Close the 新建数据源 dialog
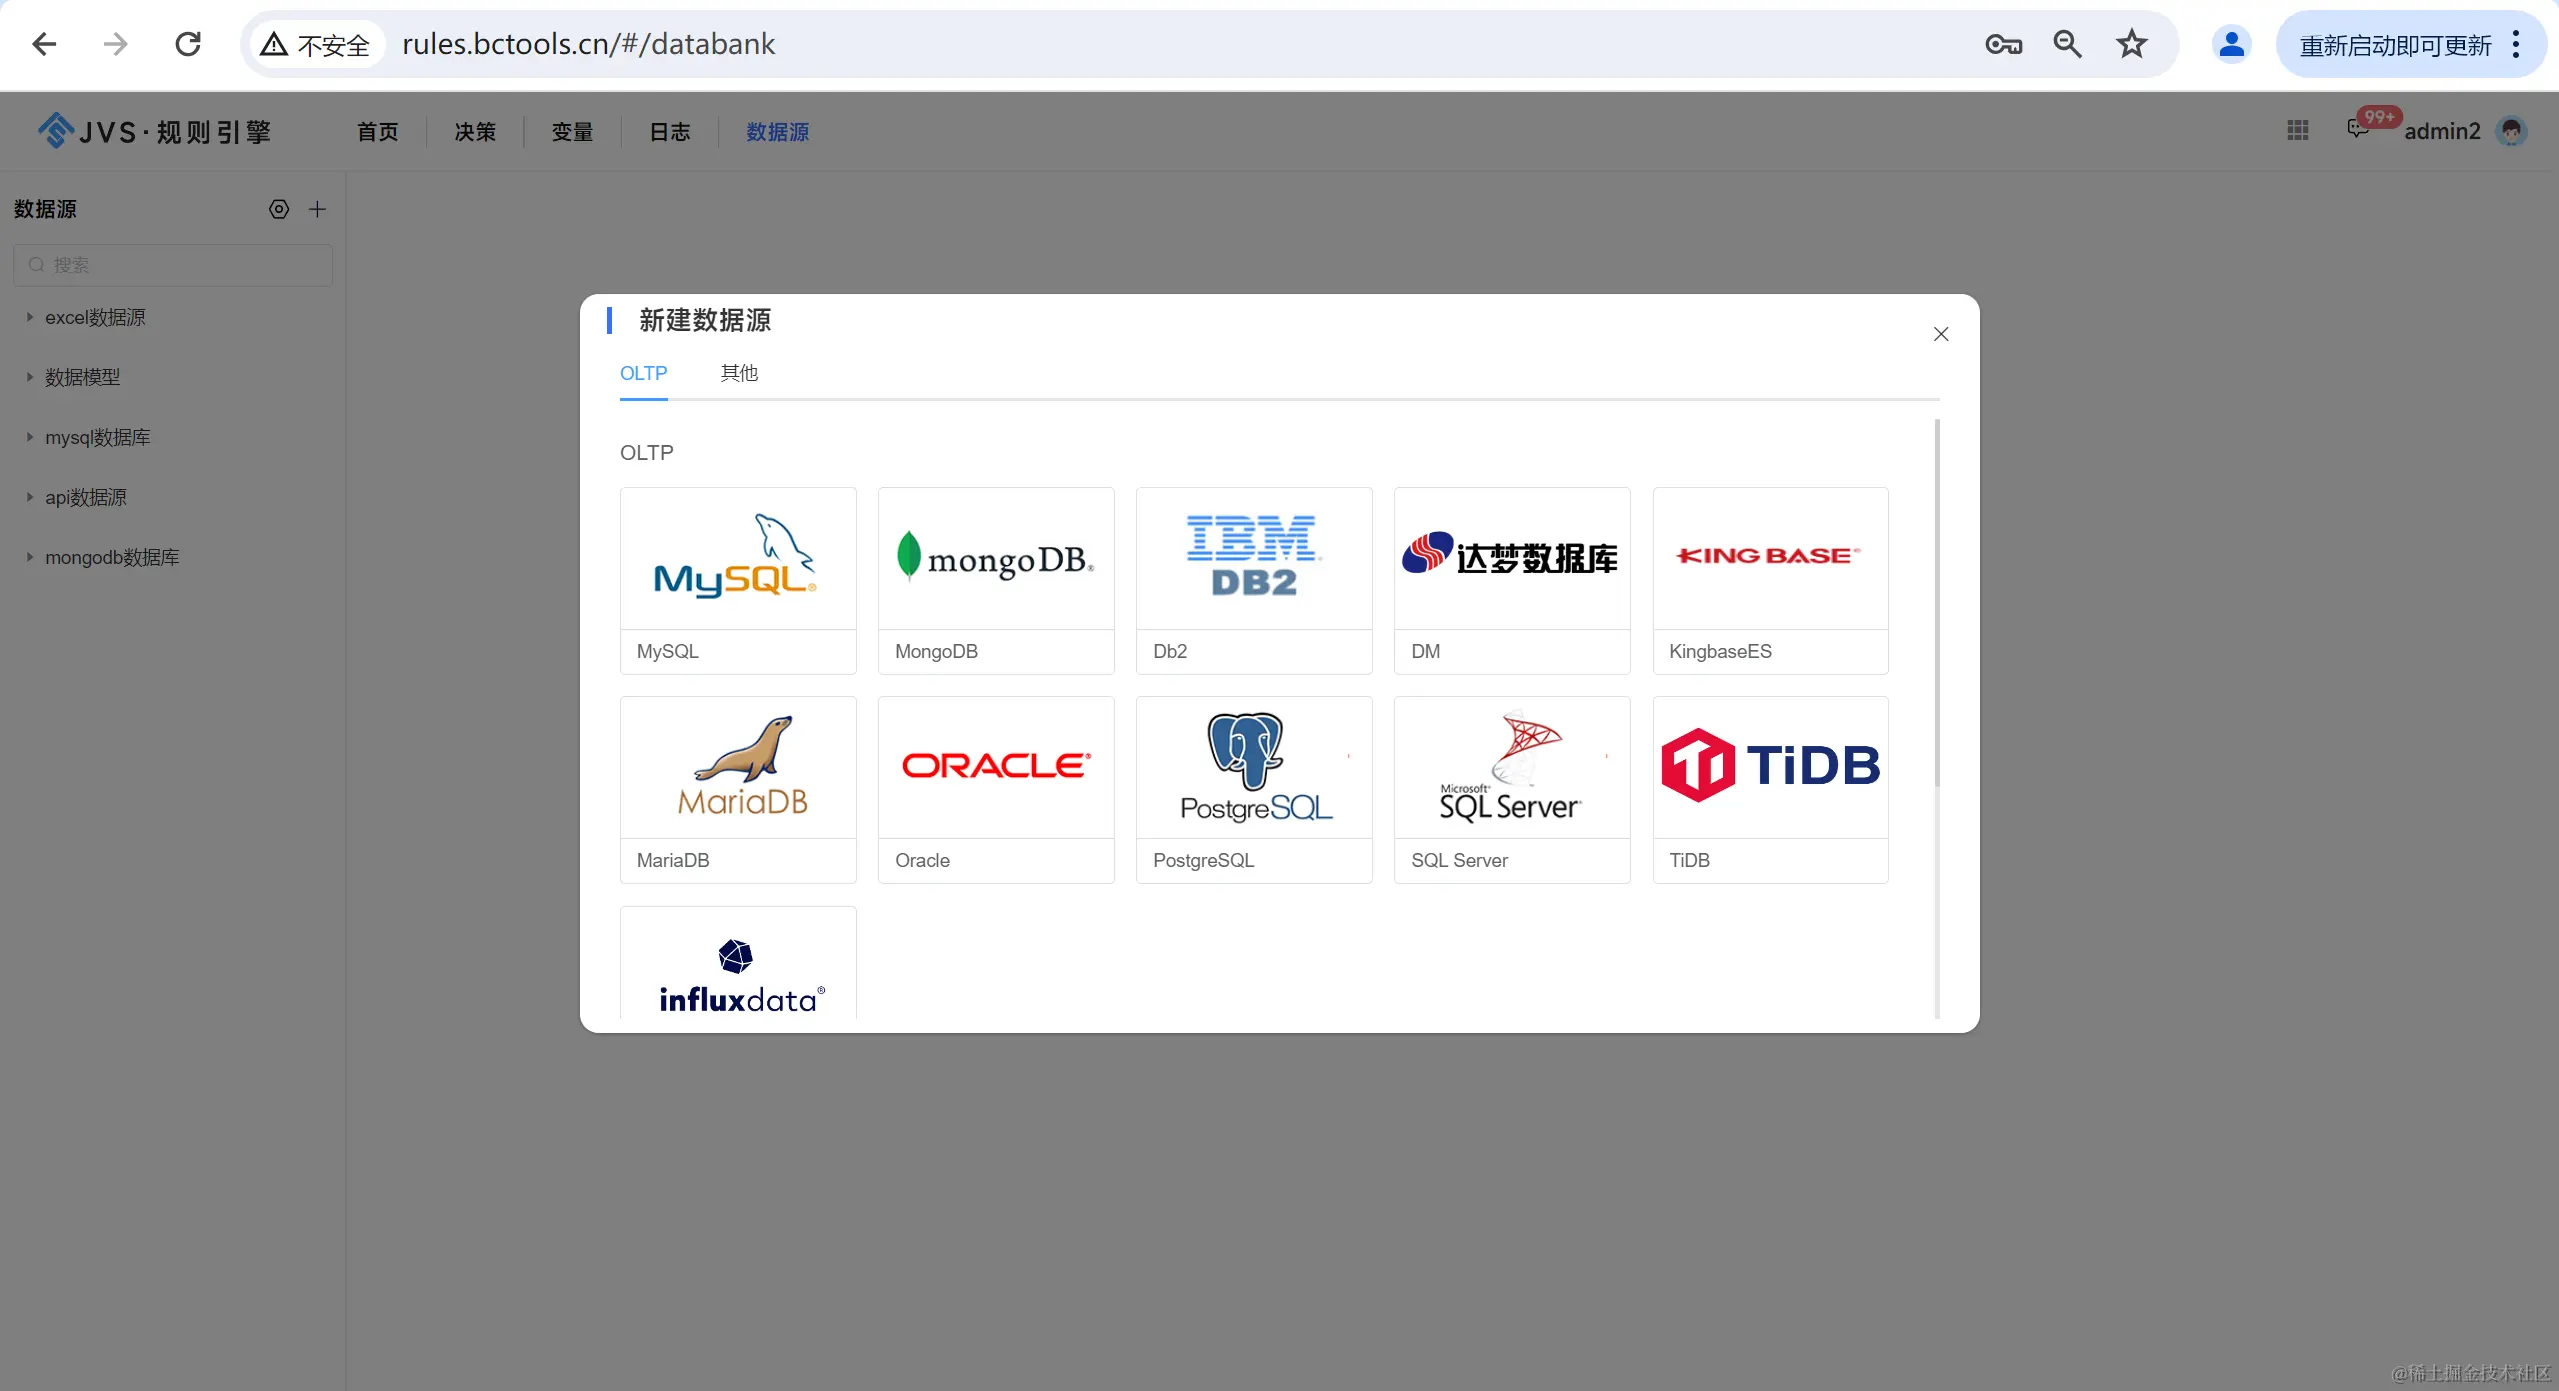Image resolution: width=2559 pixels, height=1391 pixels. [x=1940, y=334]
